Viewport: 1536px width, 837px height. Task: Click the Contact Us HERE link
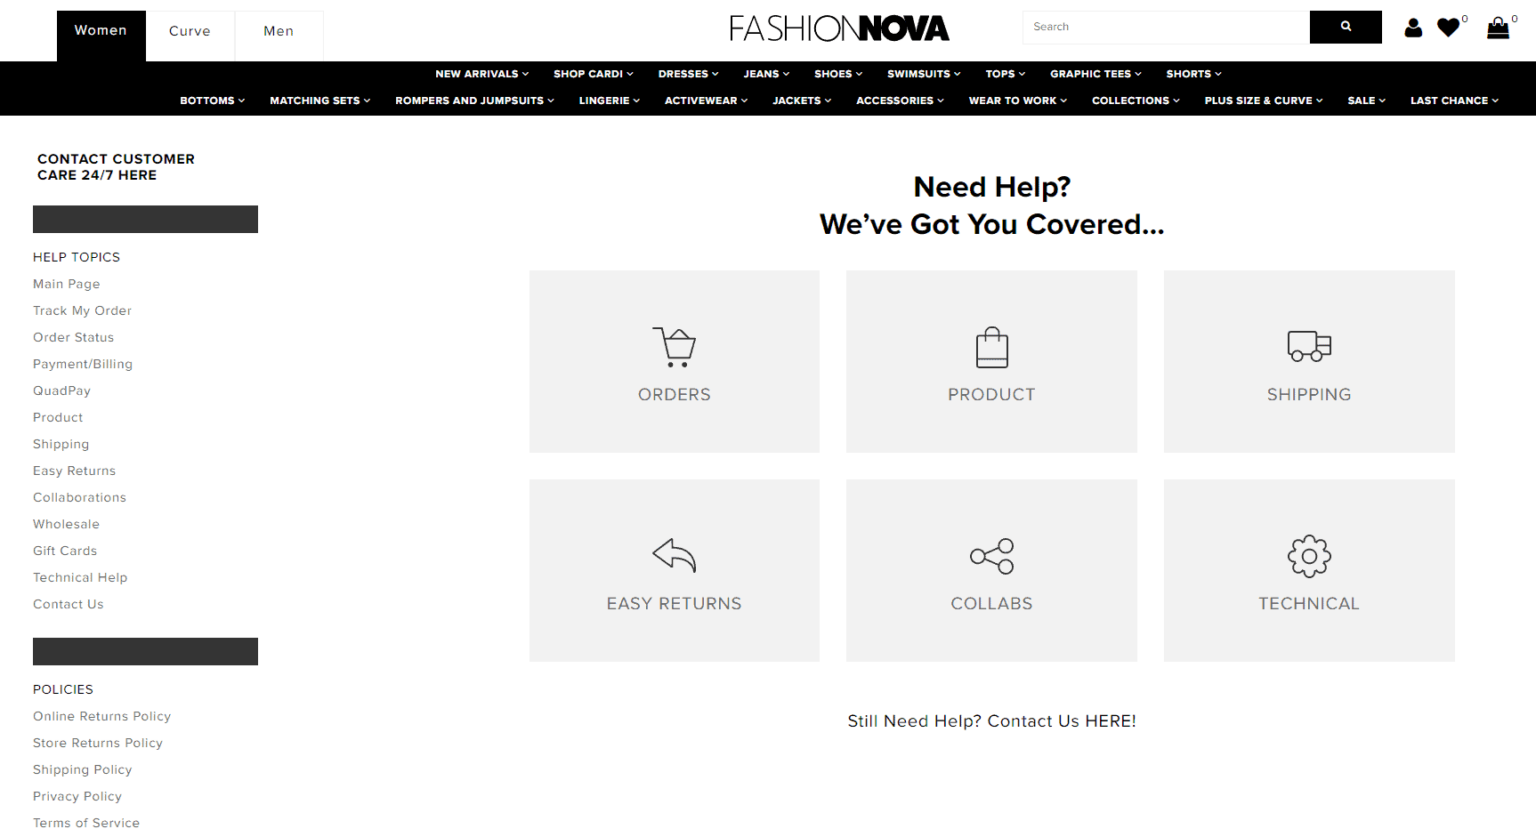pos(1110,721)
